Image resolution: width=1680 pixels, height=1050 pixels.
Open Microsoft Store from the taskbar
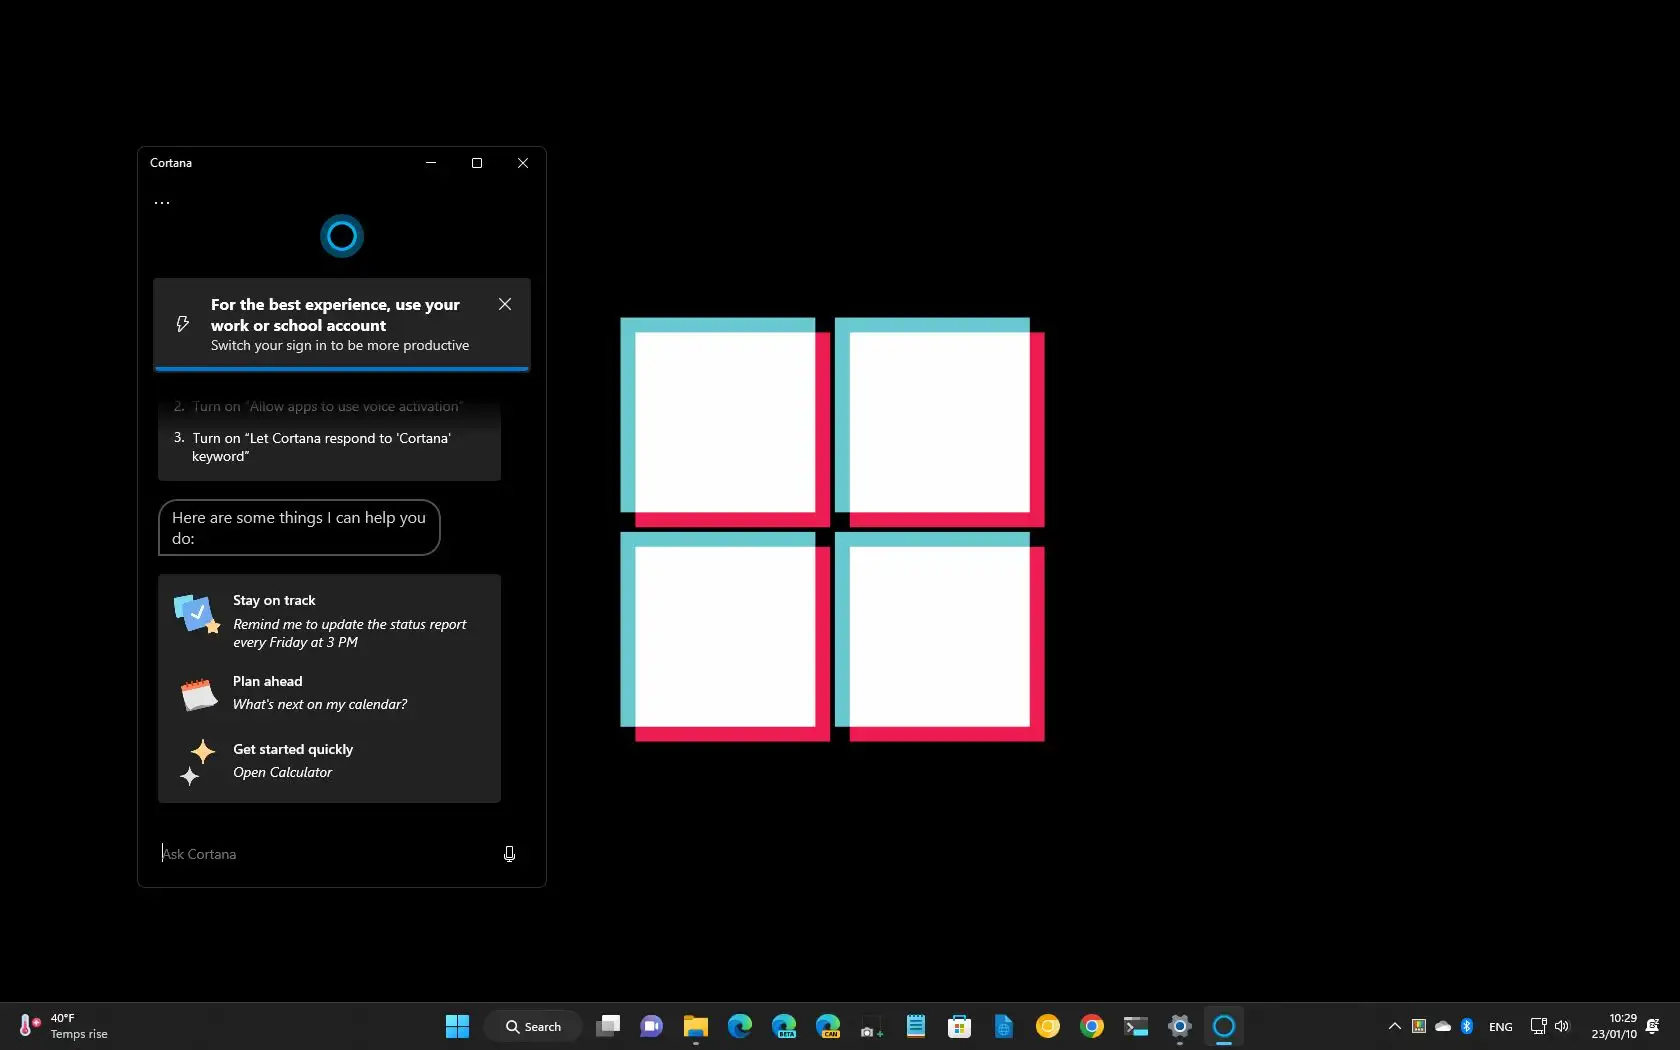(960, 1026)
